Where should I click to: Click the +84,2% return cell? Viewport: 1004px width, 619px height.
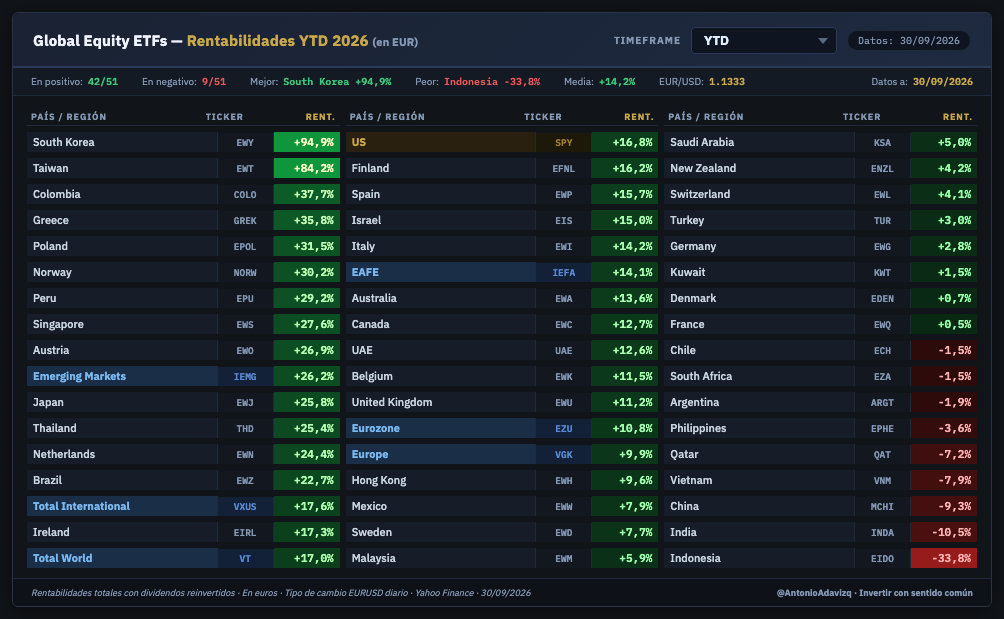pyautogui.click(x=307, y=168)
